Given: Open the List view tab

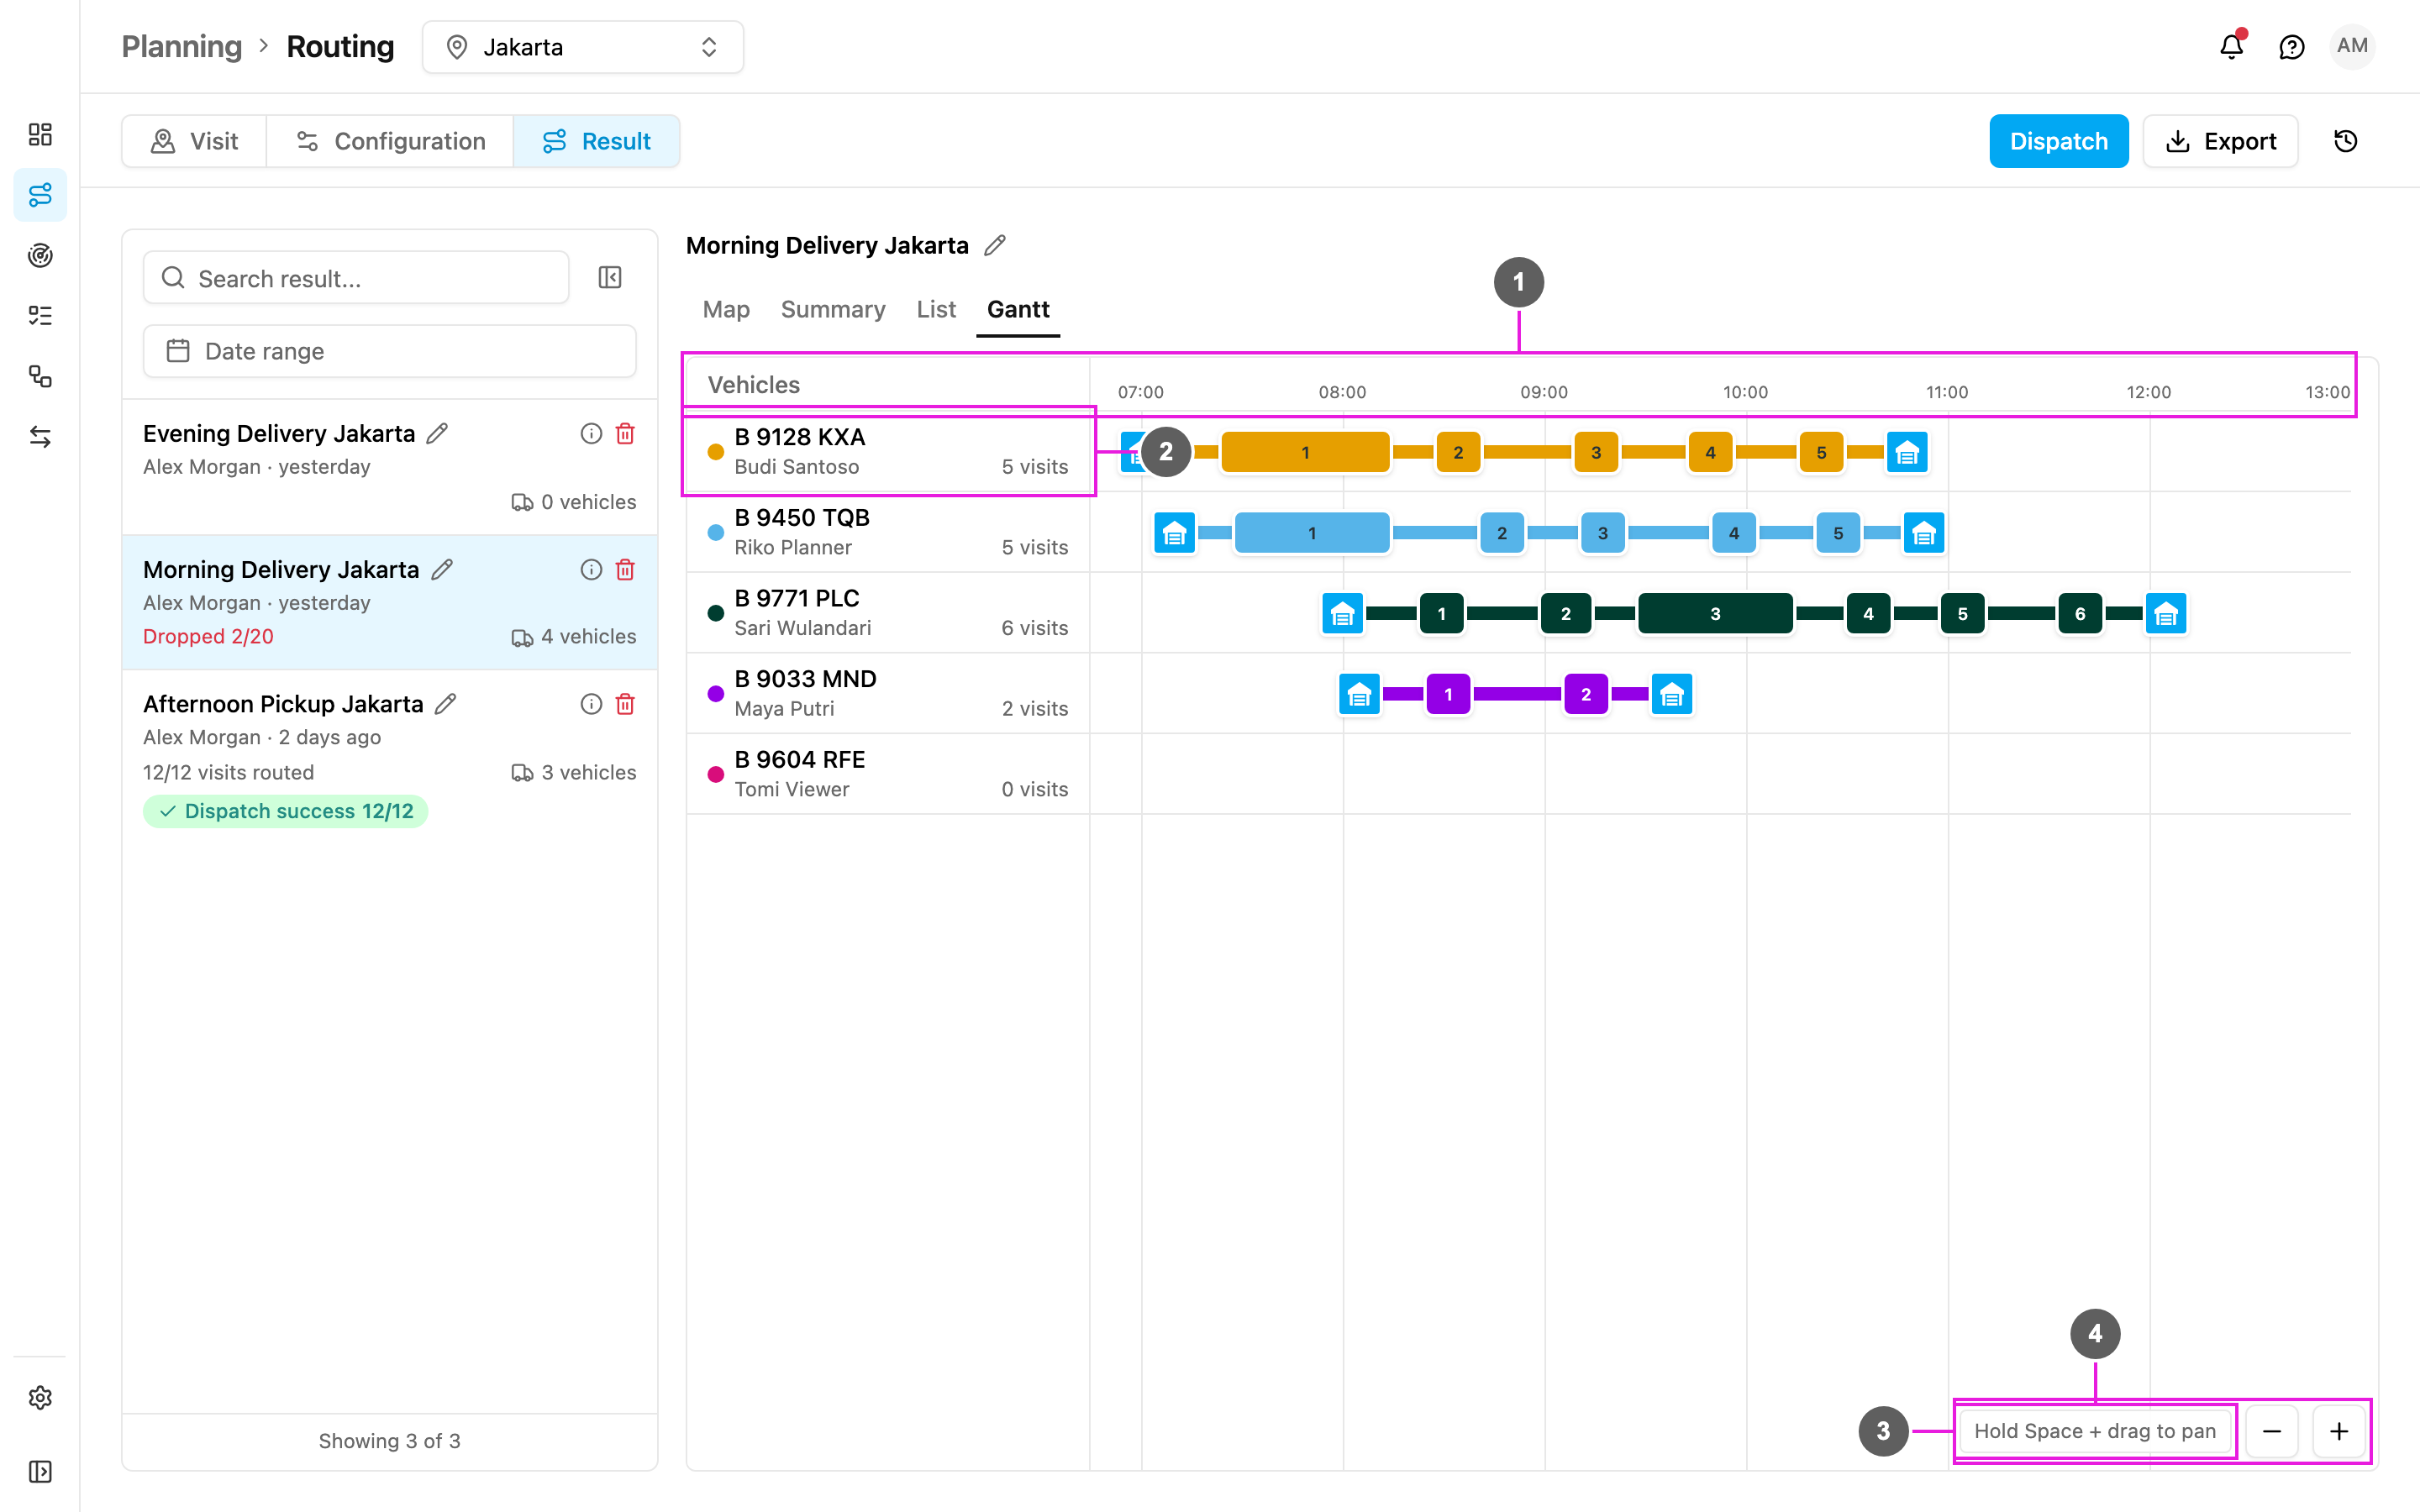Looking at the screenshot, I should (x=936, y=309).
